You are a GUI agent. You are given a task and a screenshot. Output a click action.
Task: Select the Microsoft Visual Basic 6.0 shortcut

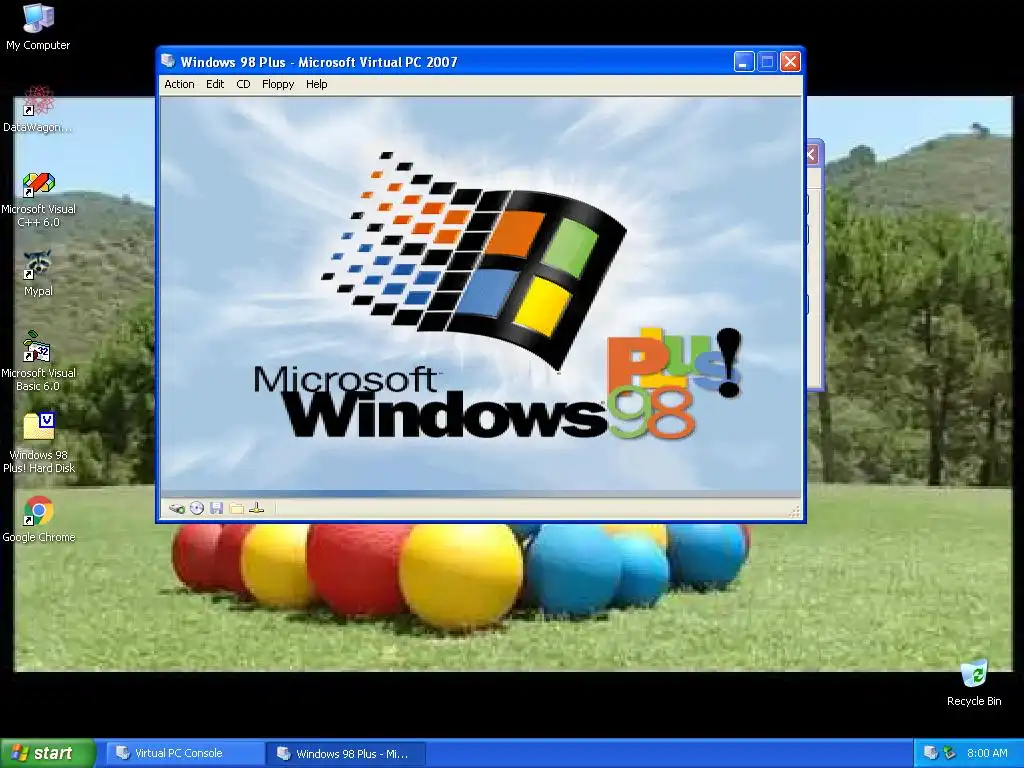pyautogui.click(x=38, y=362)
